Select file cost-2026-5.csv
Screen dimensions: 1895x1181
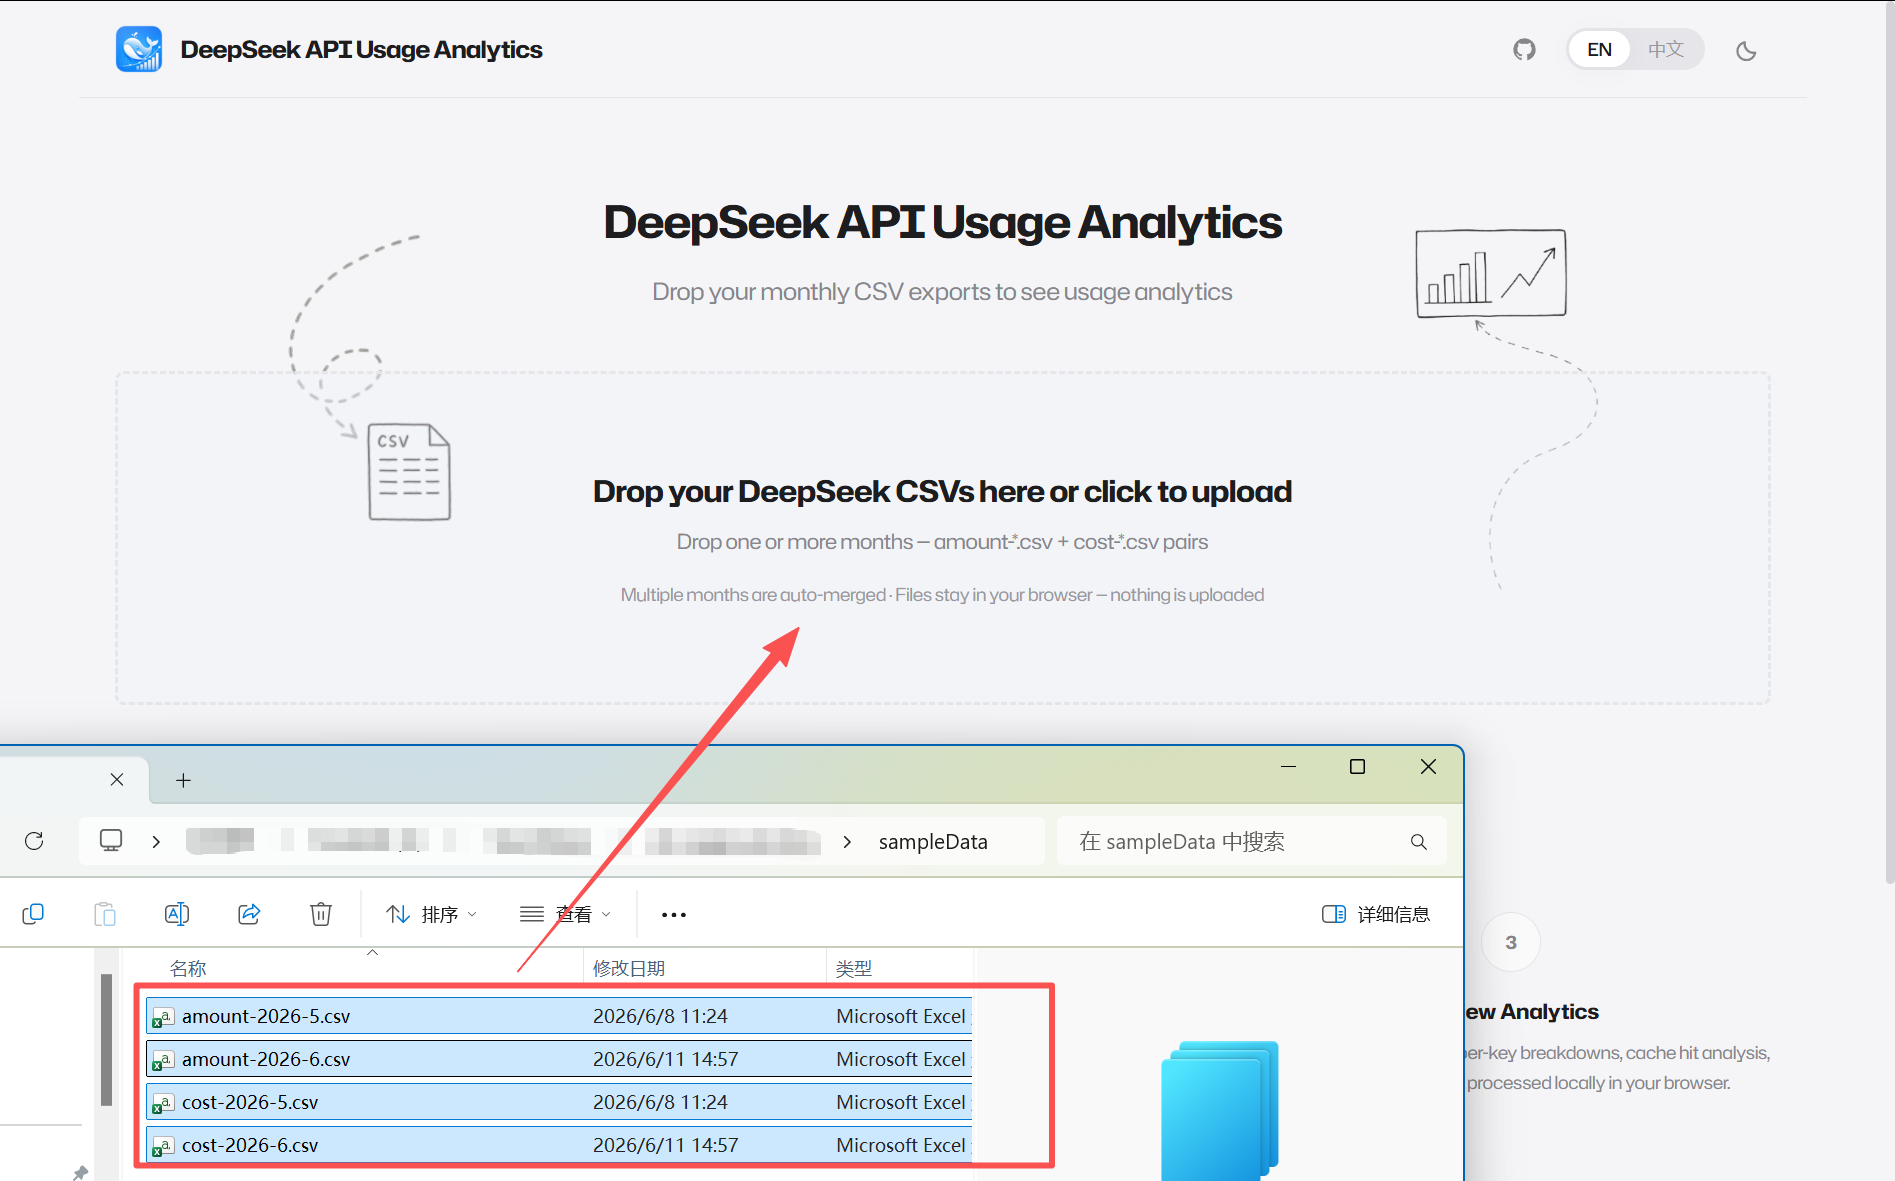pyautogui.click(x=559, y=1101)
